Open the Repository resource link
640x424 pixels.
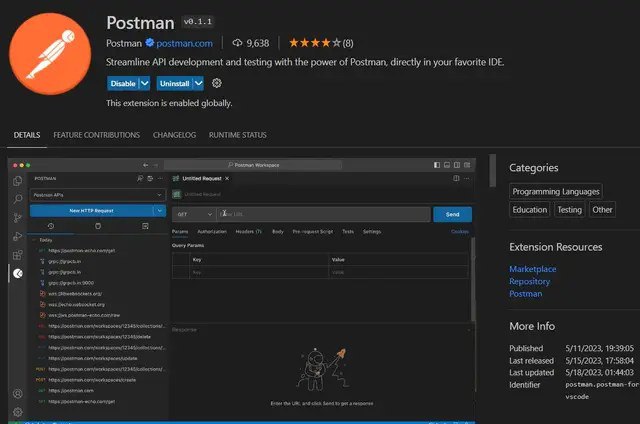click(x=529, y=281)
